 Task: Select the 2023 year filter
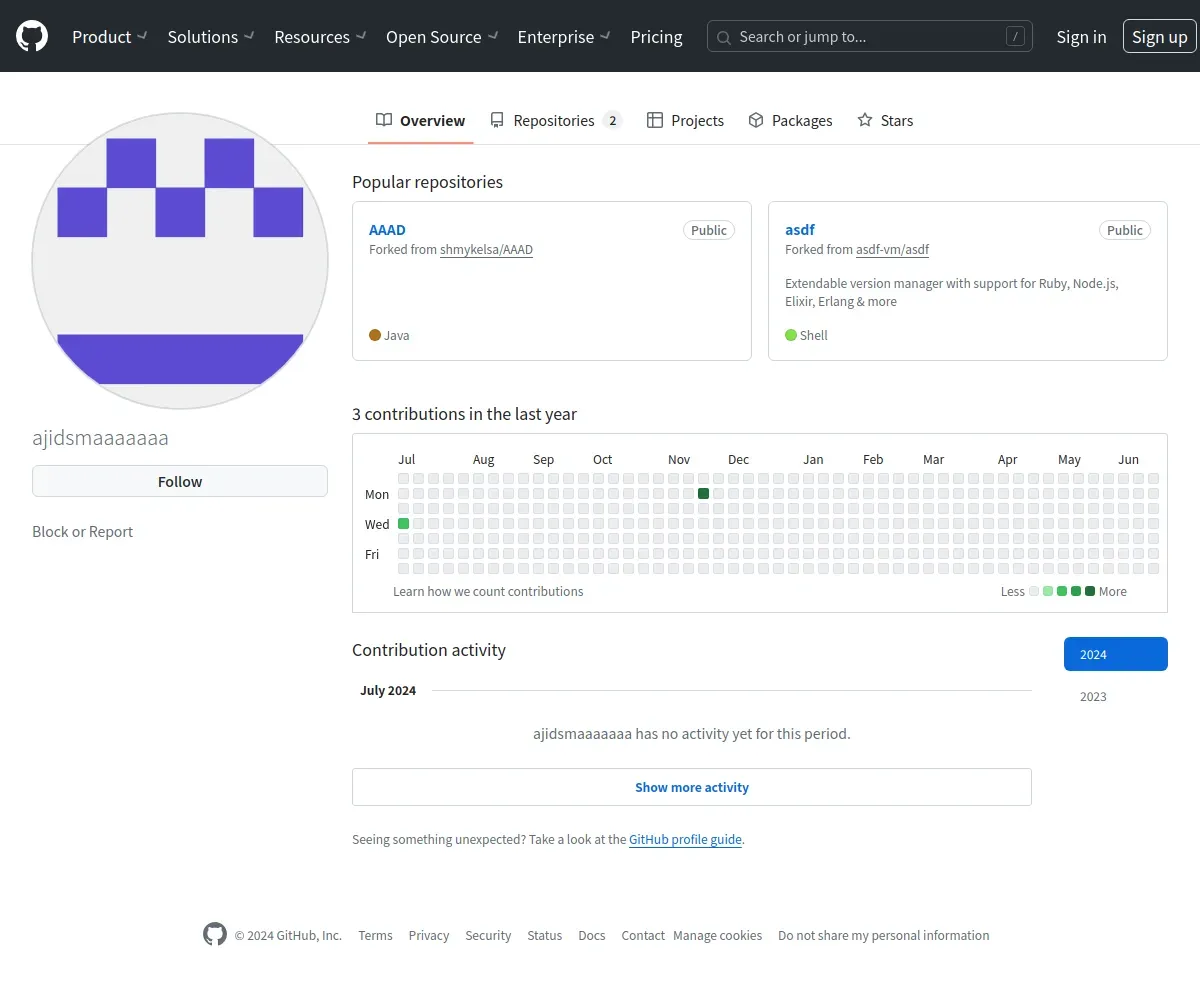[x=1093, y=697]
